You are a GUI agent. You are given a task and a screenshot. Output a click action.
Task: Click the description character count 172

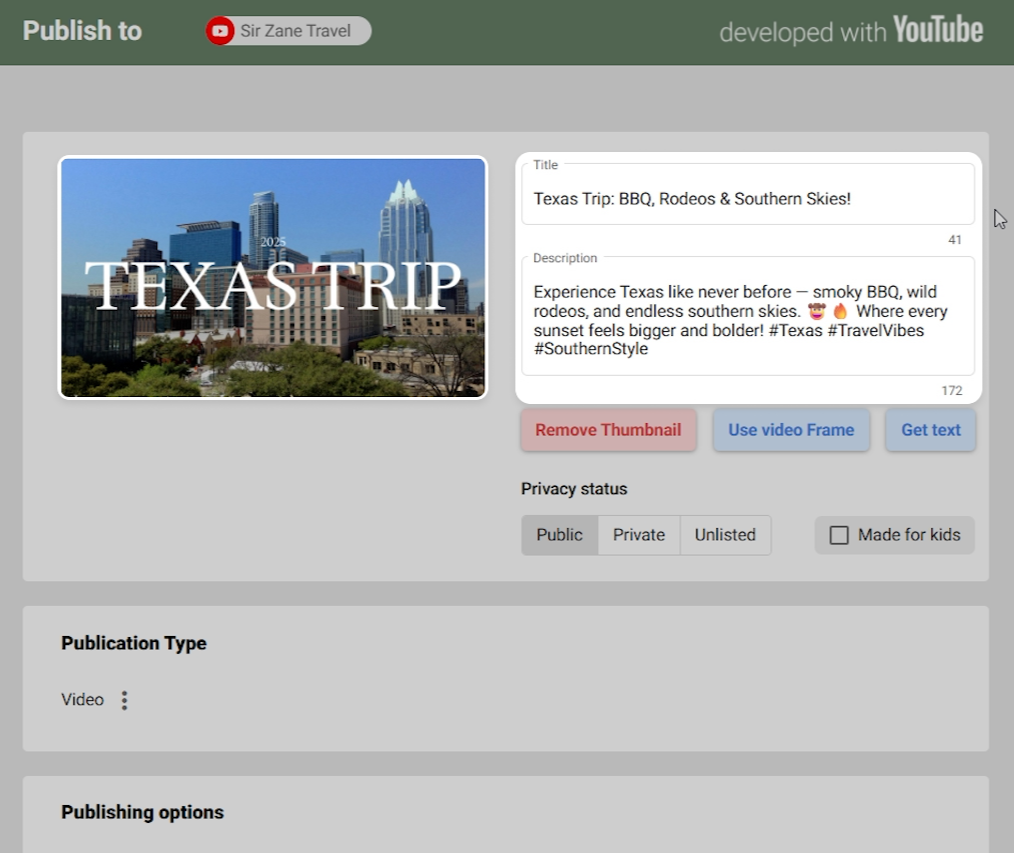click(951, 390)
